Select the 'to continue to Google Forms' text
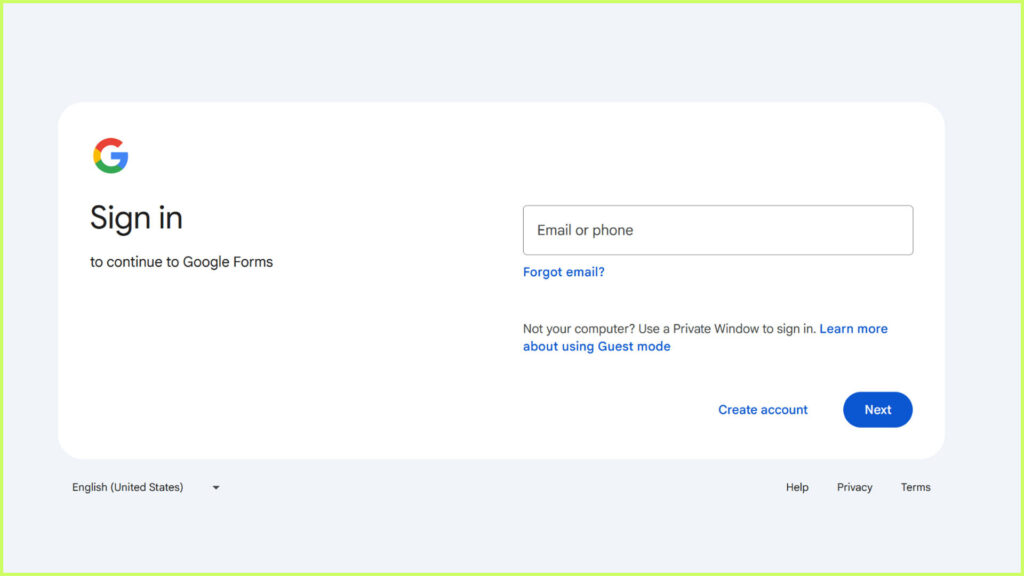Image resolution: width=1024 pixels, height=576 pixels. [x=182, y=262]
